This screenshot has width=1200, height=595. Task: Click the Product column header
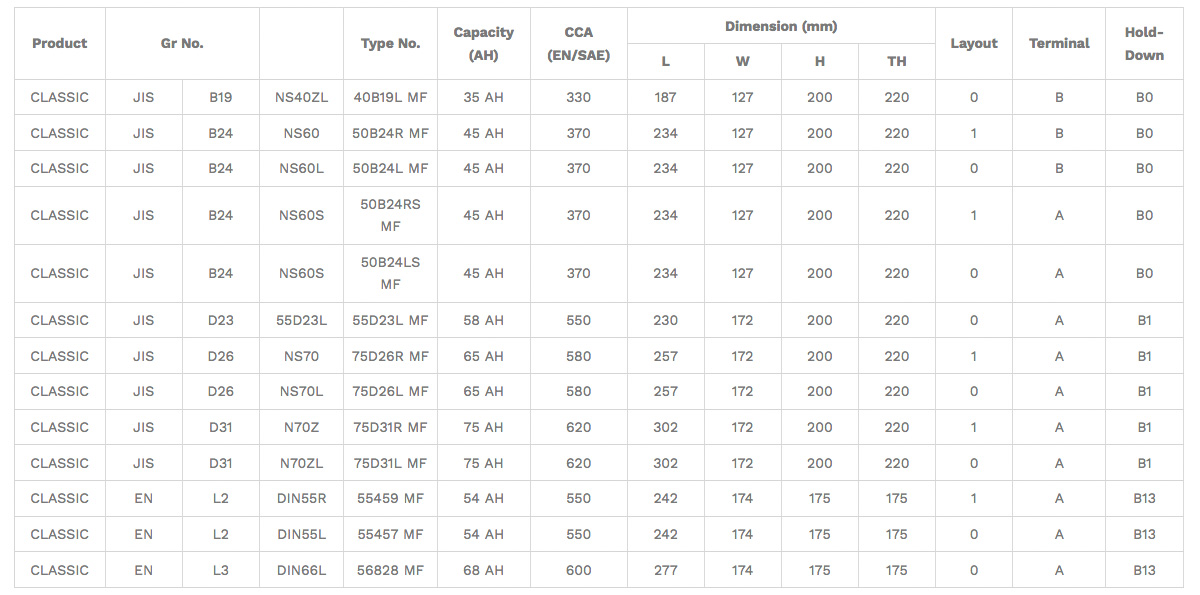(59, 43)
